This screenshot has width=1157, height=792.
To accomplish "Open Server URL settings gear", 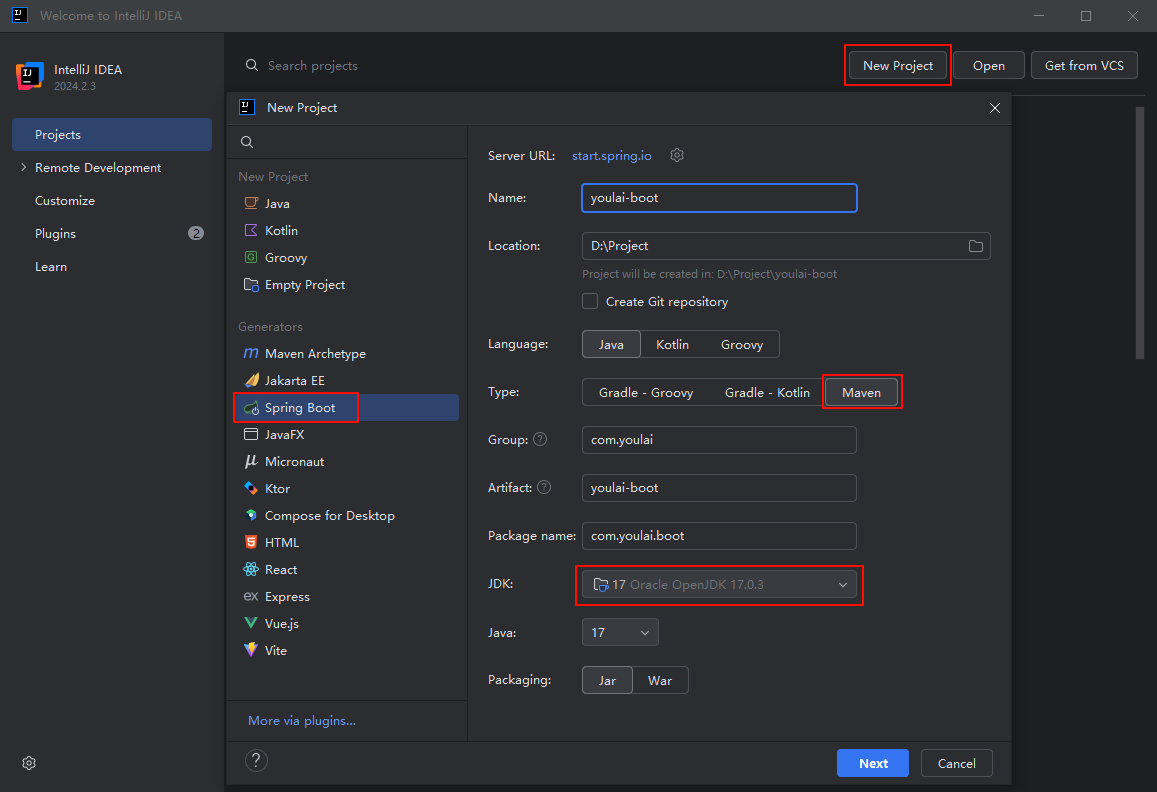I will click(677, 155).
